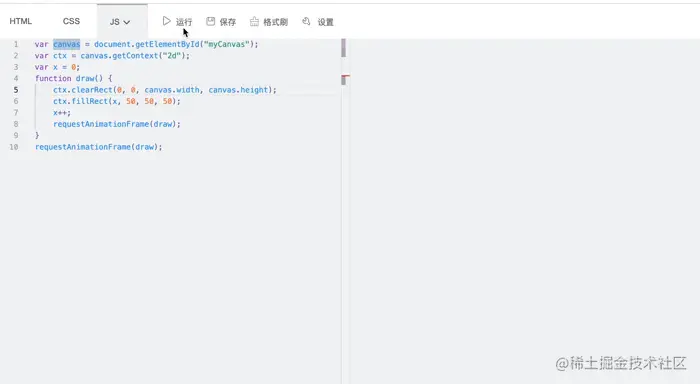Click the 'x++;' statement on line 7
Screen dimensions: 700x384
[62, 113]
